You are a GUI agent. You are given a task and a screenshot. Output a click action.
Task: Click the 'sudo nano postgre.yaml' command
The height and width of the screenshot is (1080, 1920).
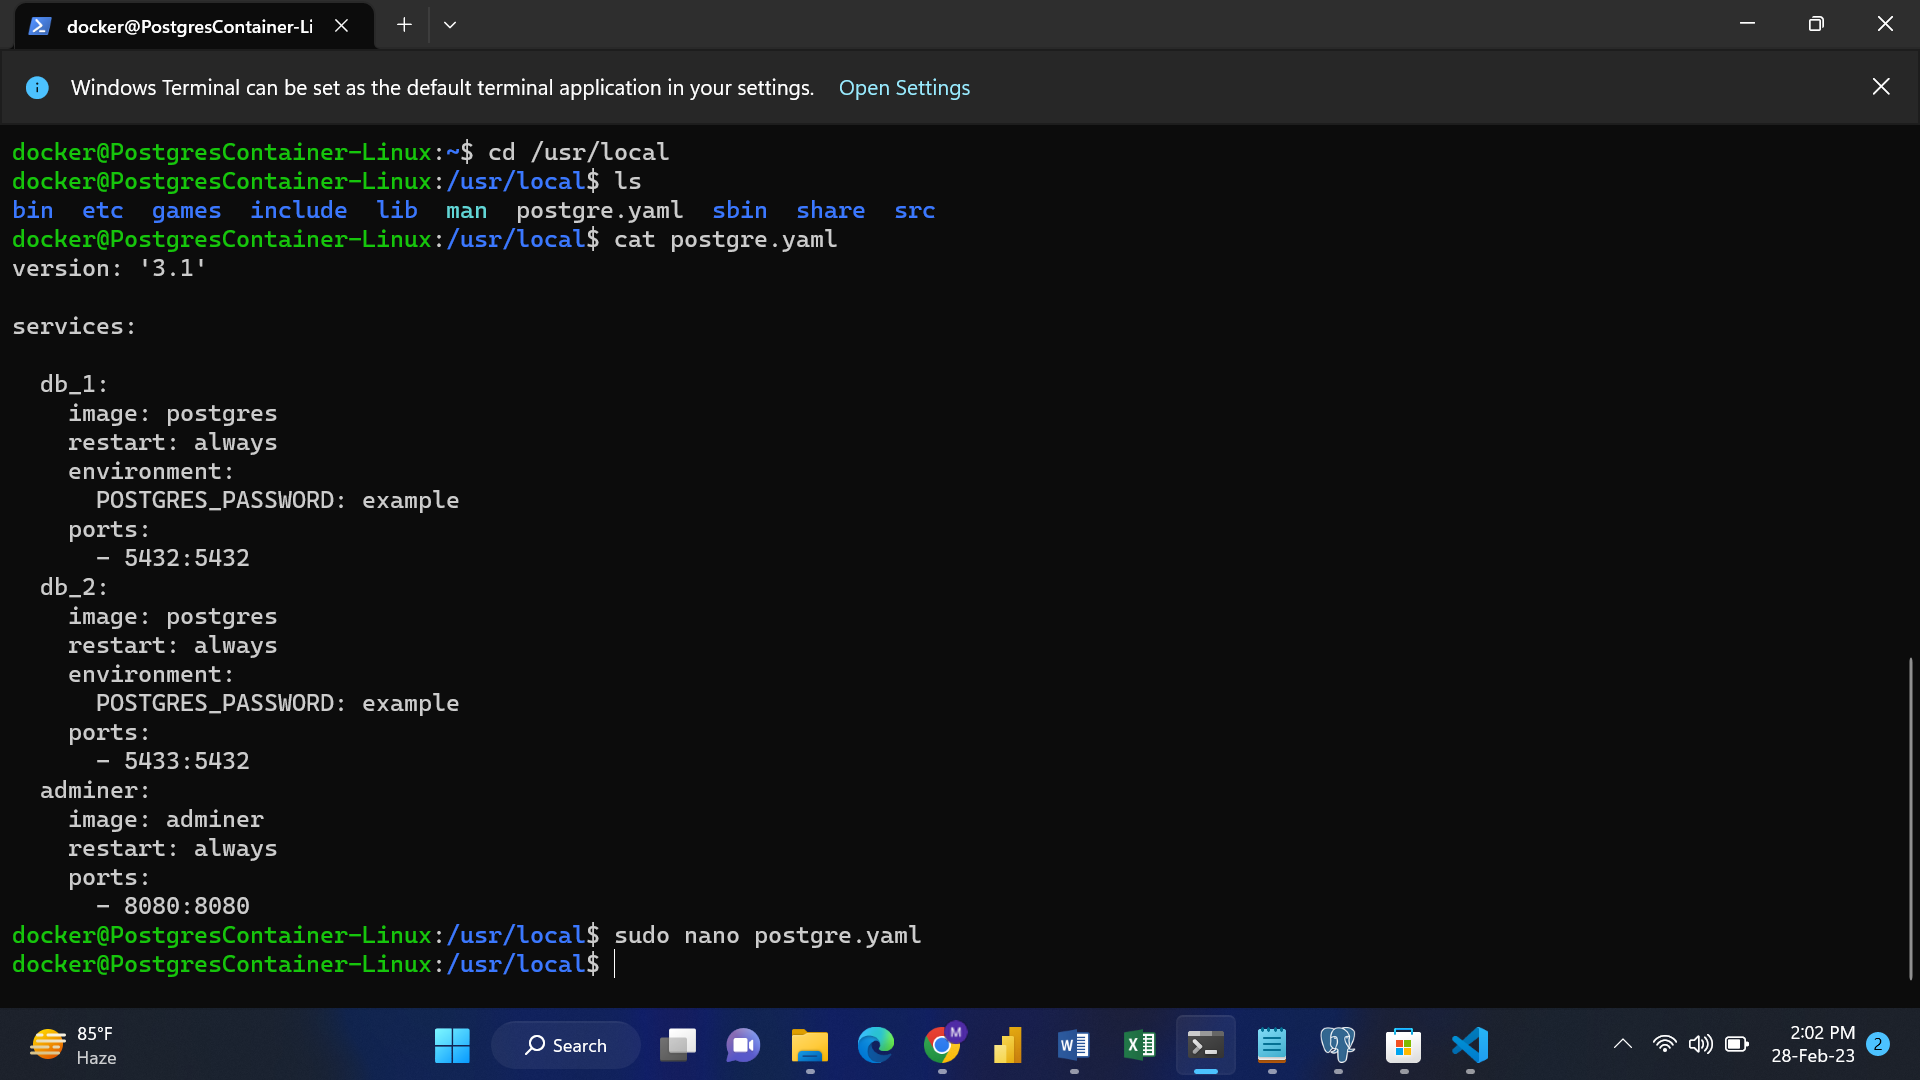[768, 935]
